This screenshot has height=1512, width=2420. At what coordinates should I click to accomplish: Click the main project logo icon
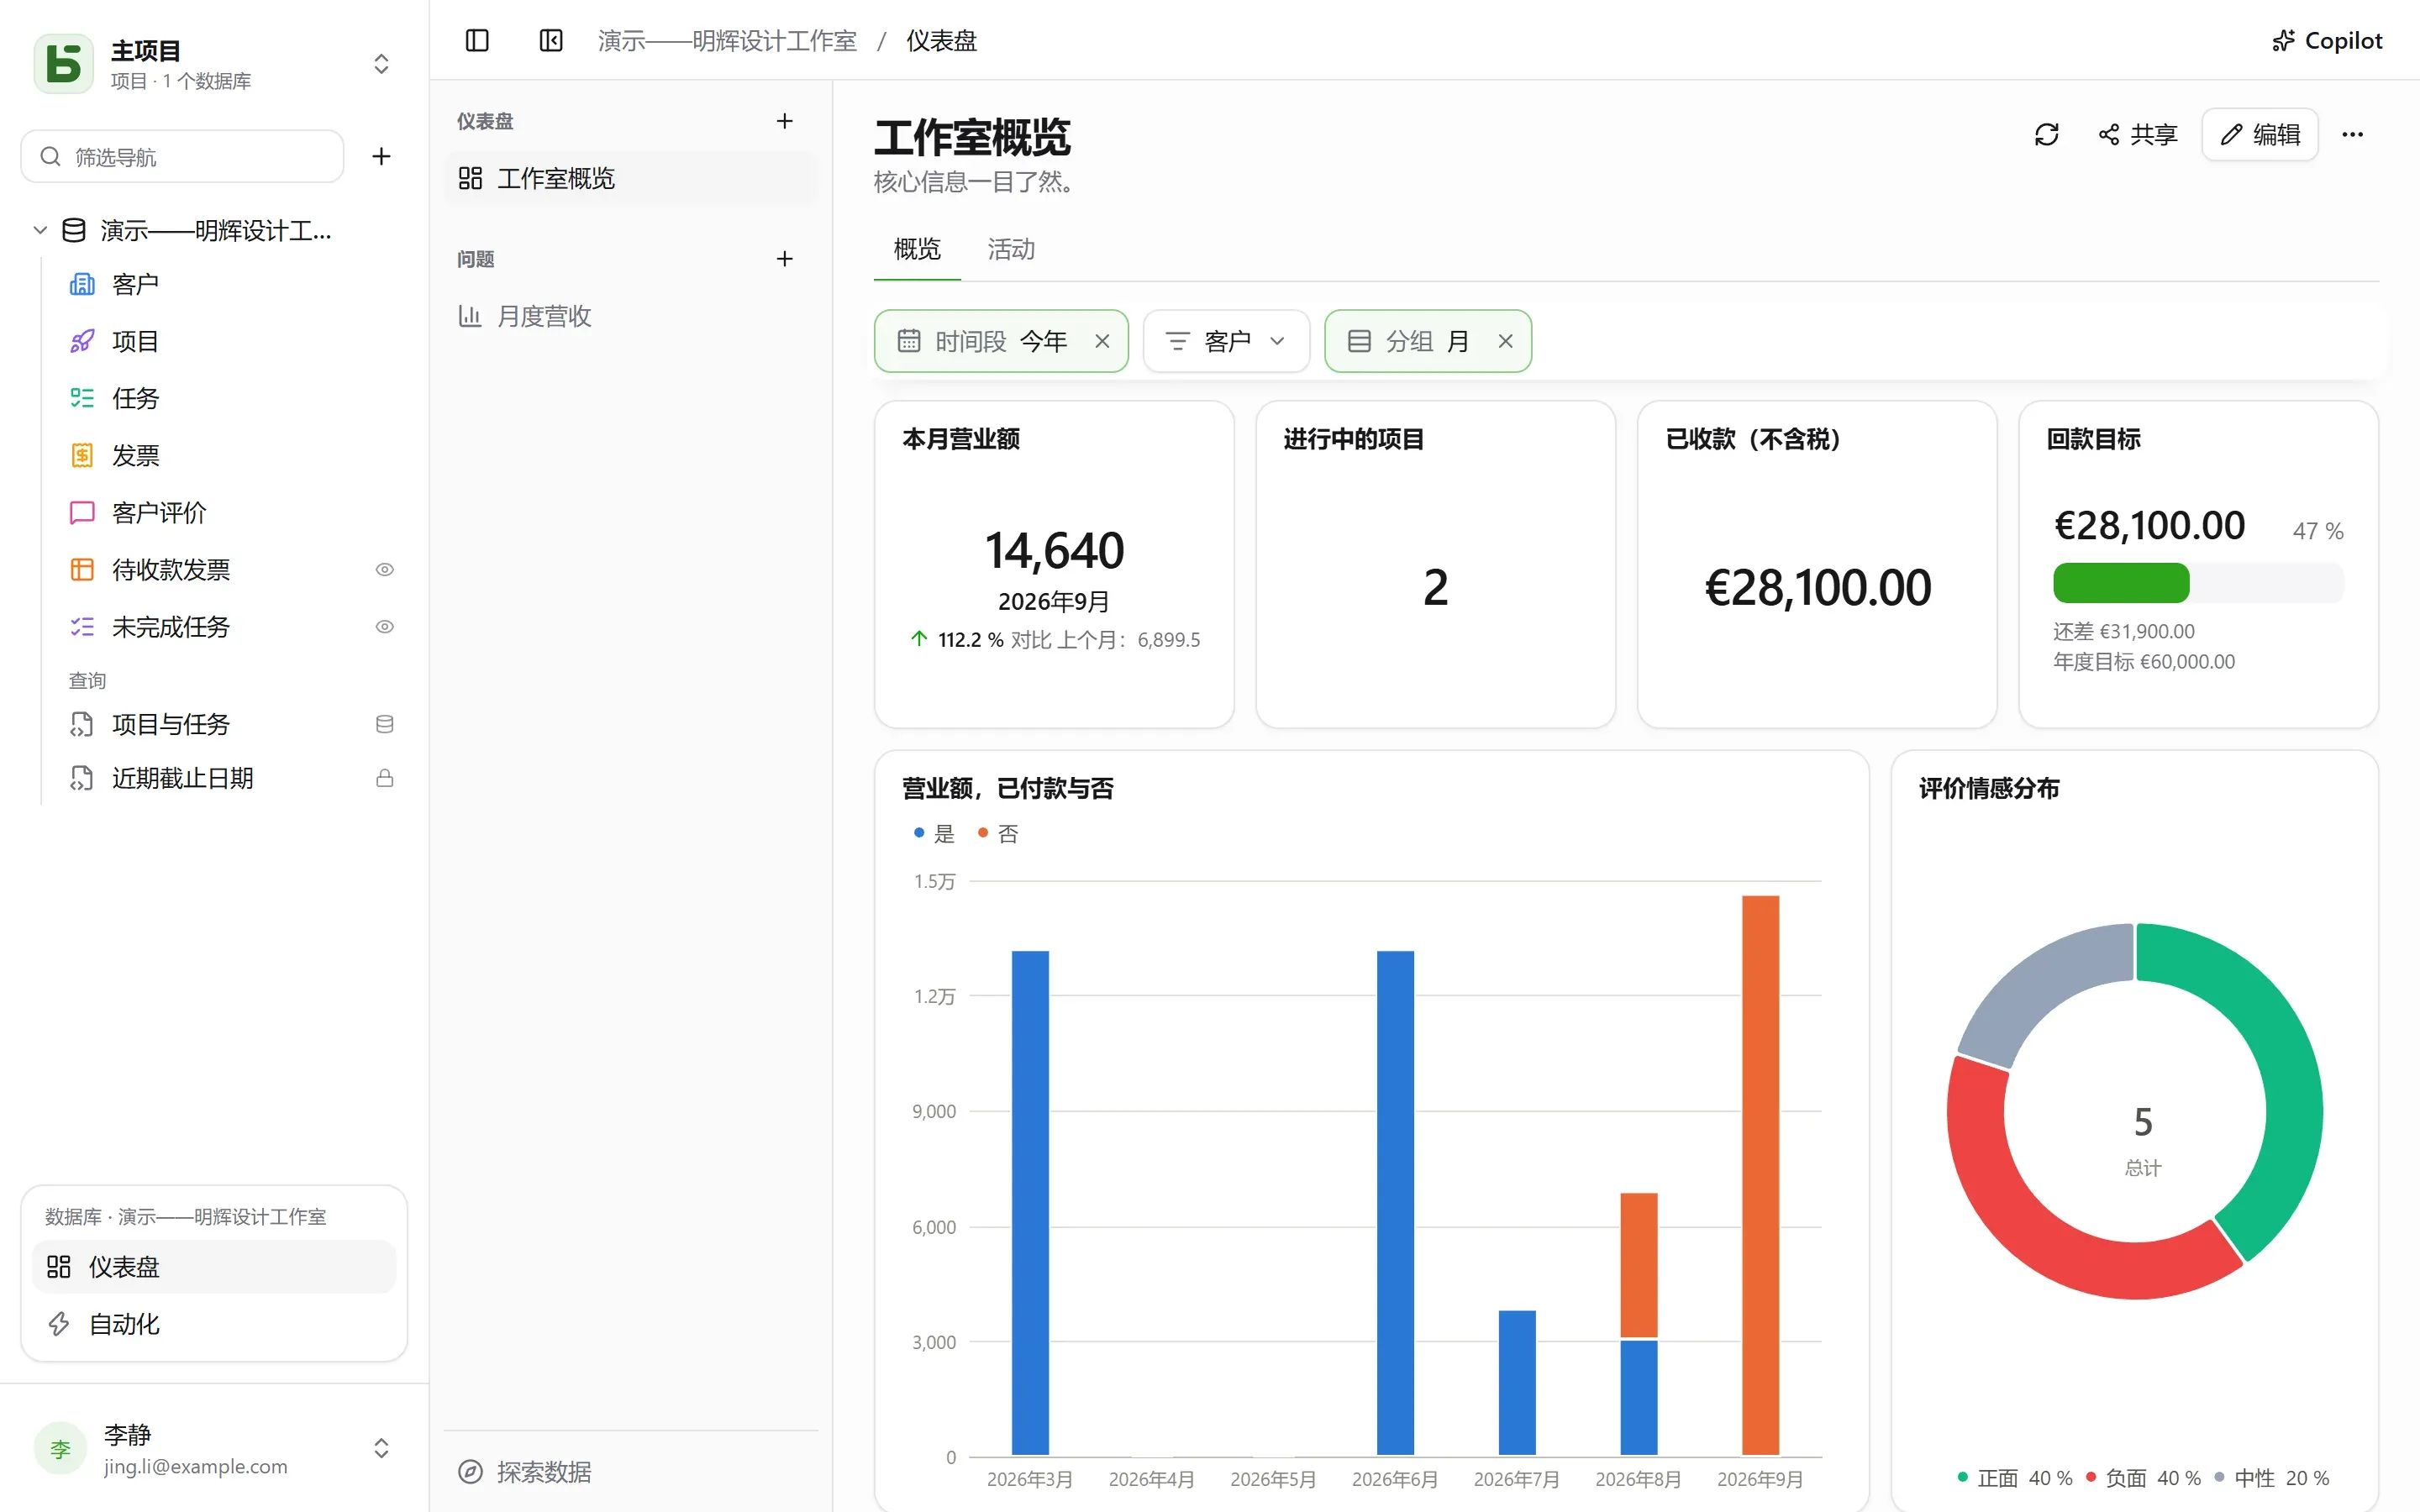click(x=63, y=63)
